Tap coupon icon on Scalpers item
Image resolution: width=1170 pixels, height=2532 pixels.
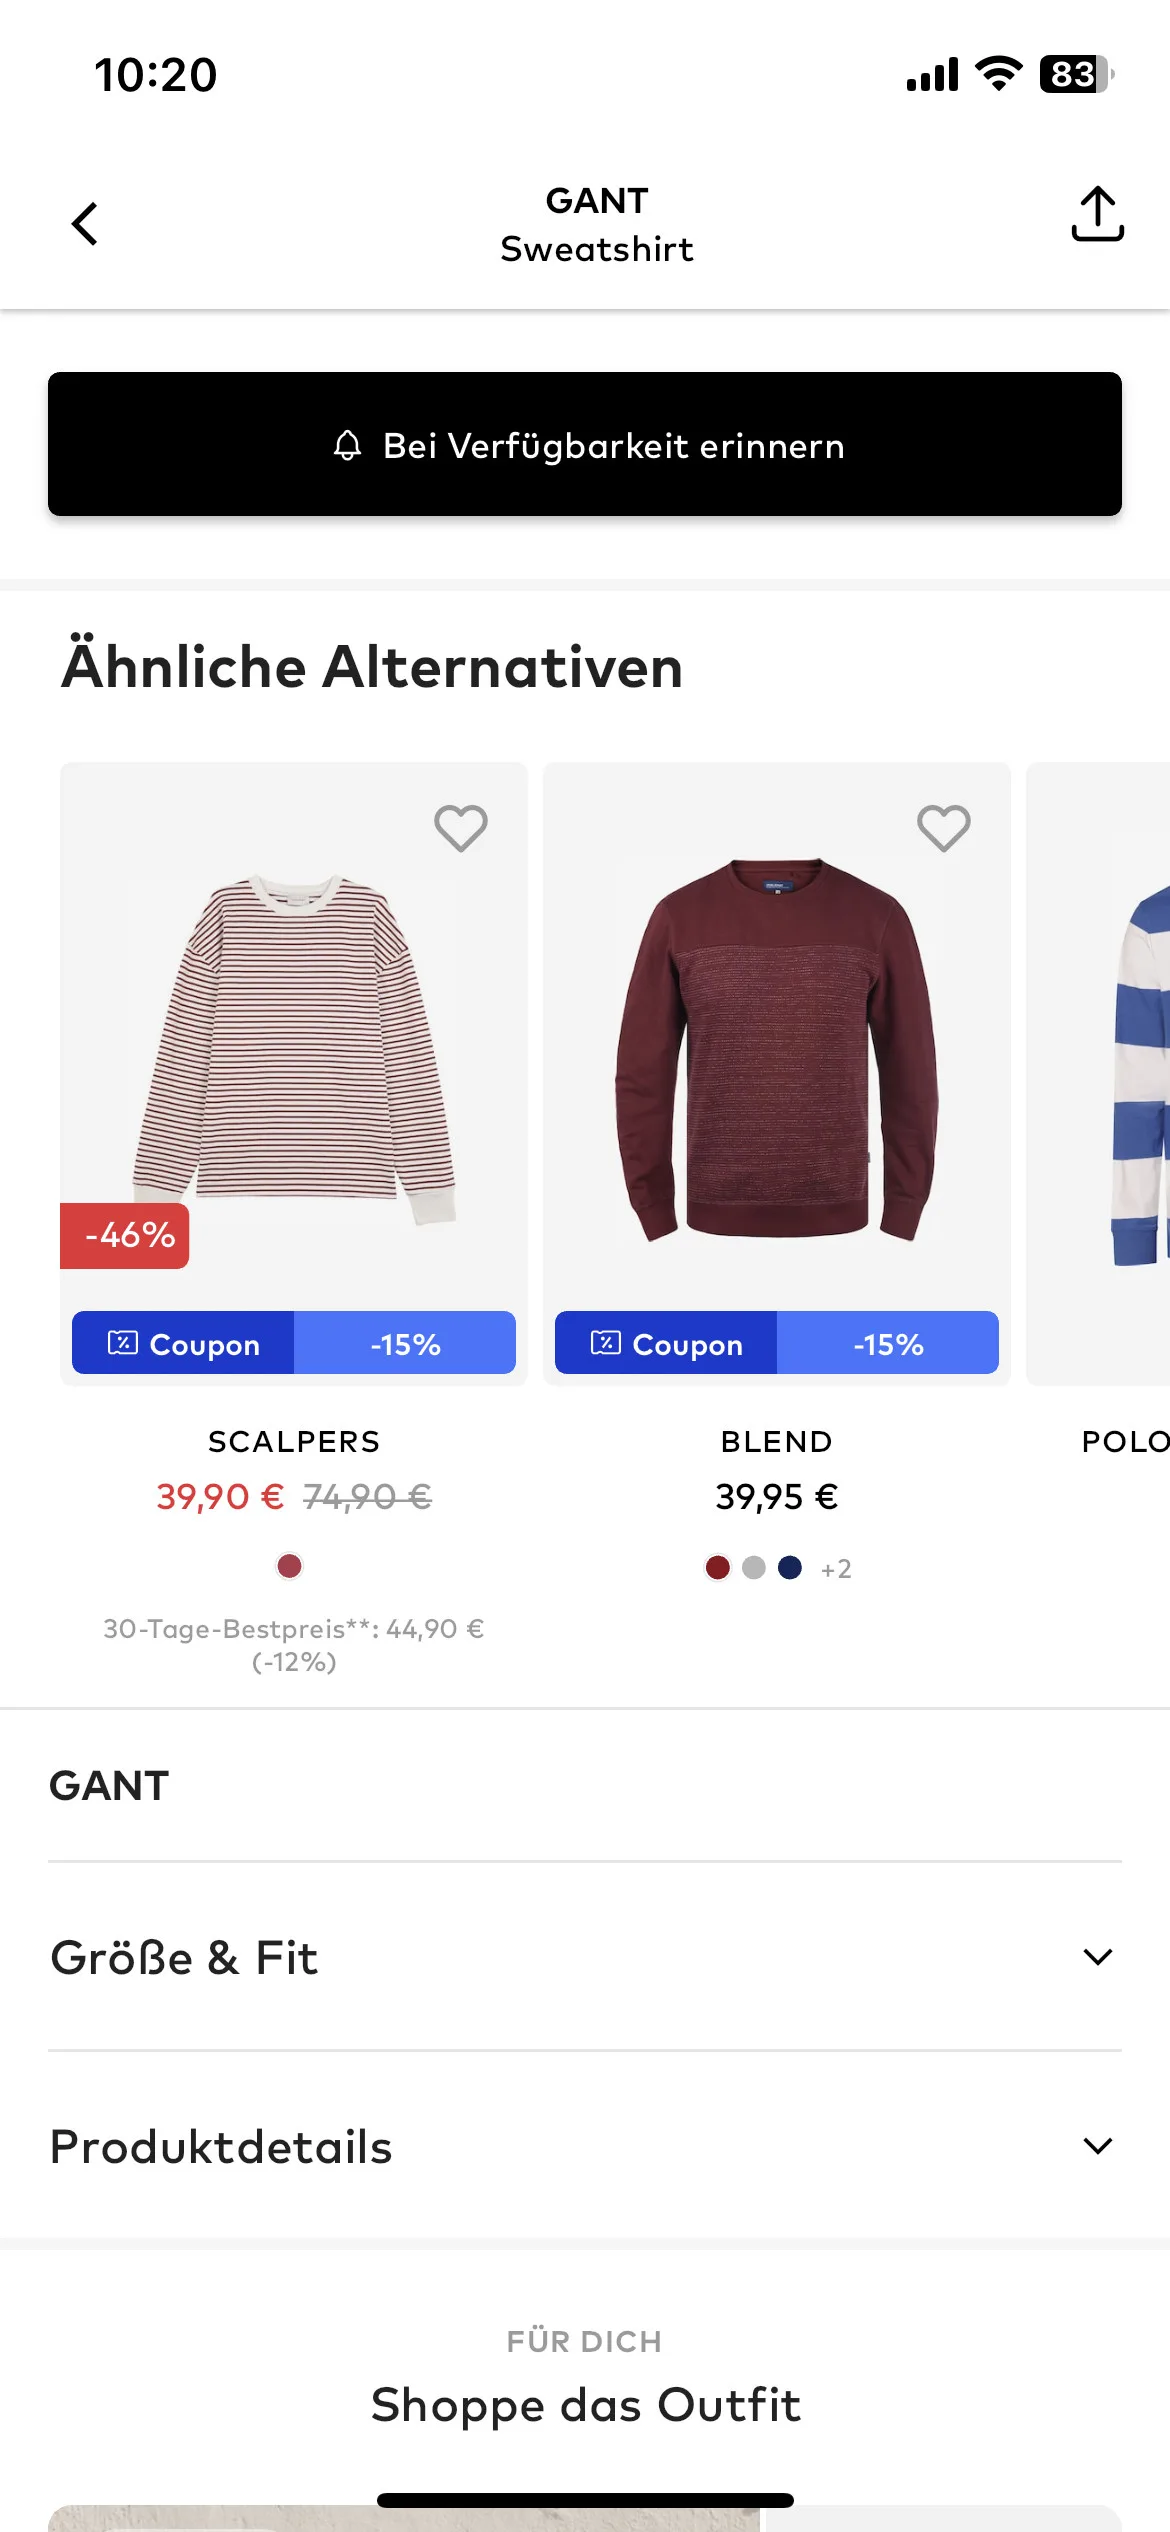pyautogui.click(x=122, y=1343)
